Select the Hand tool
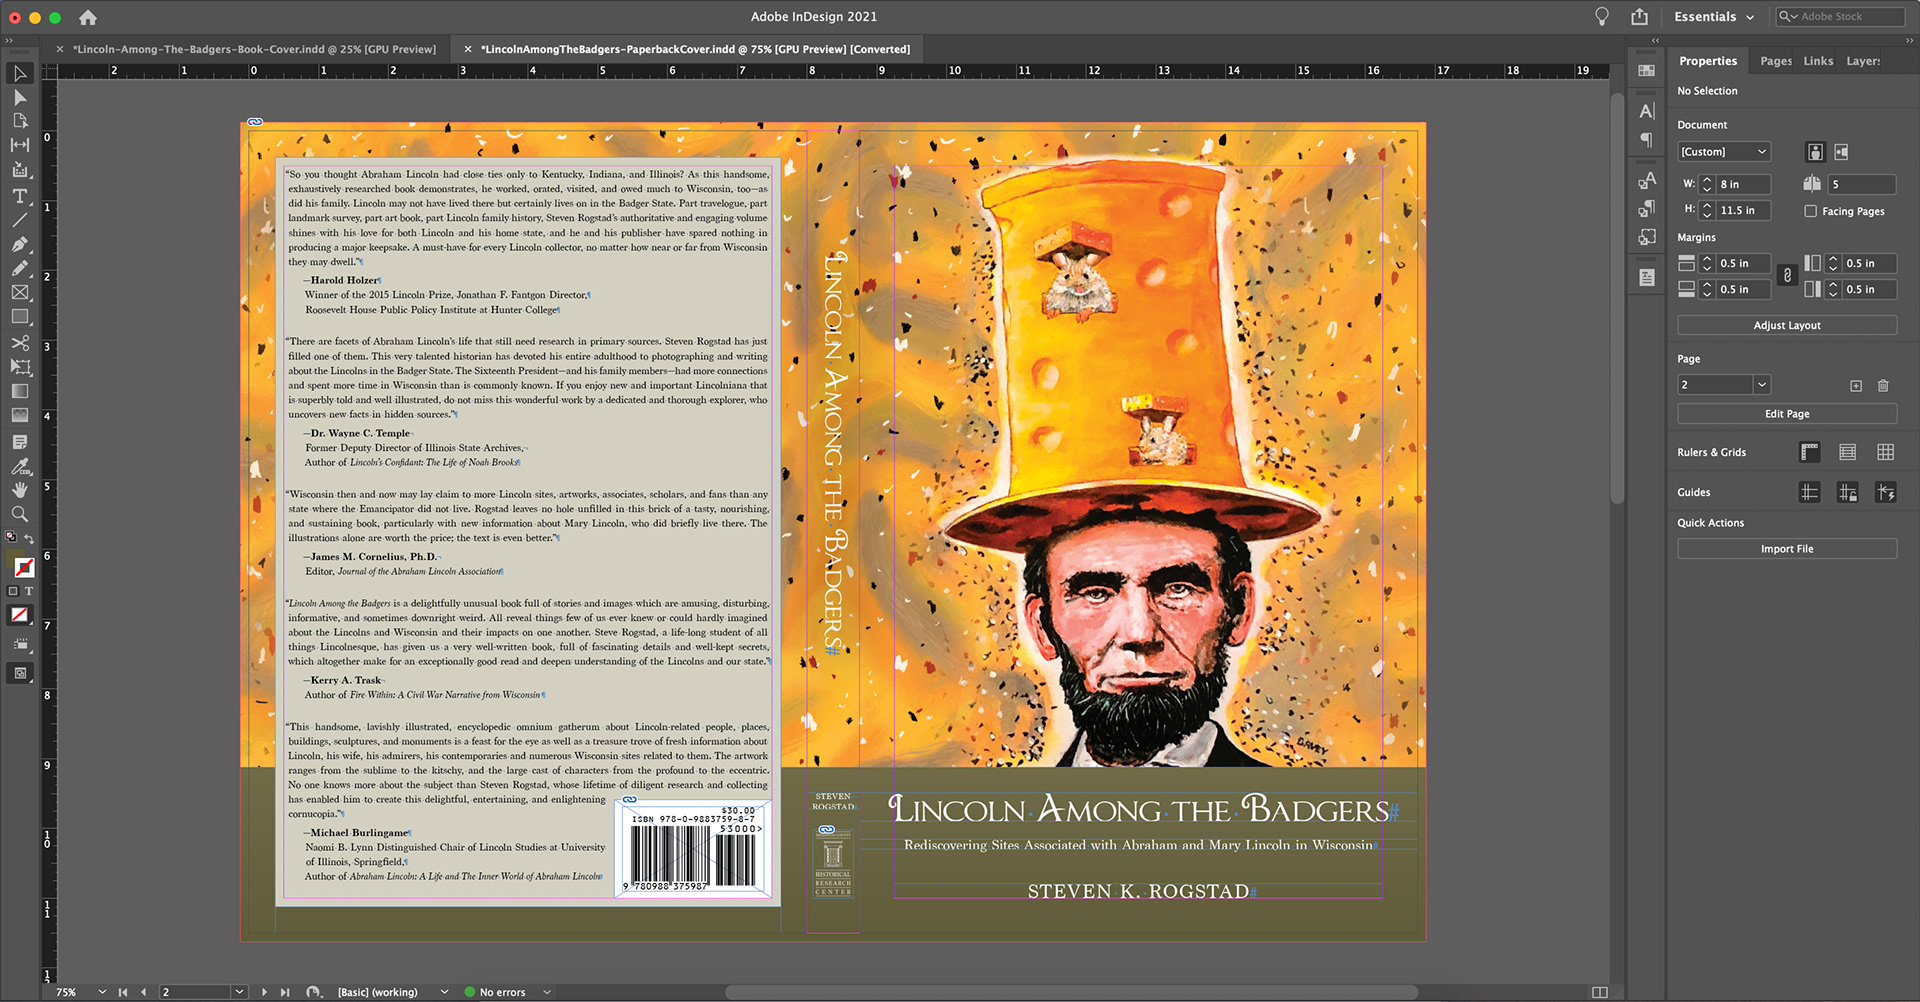 click(19, 490)
